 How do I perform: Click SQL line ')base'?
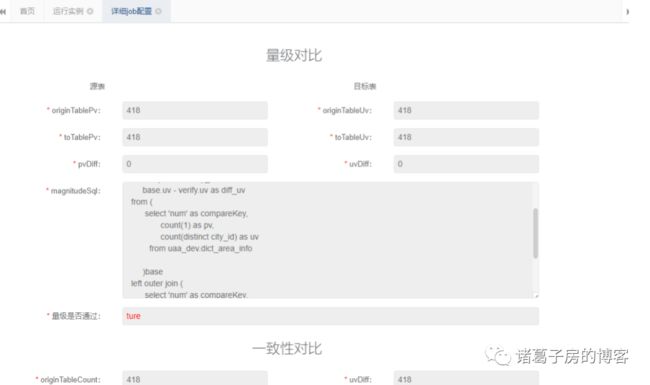(x=153, y=271)
